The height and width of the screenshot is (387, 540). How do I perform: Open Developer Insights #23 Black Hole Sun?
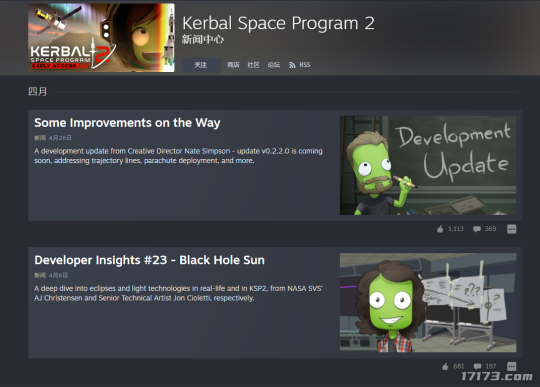click(x=149, y=260)
